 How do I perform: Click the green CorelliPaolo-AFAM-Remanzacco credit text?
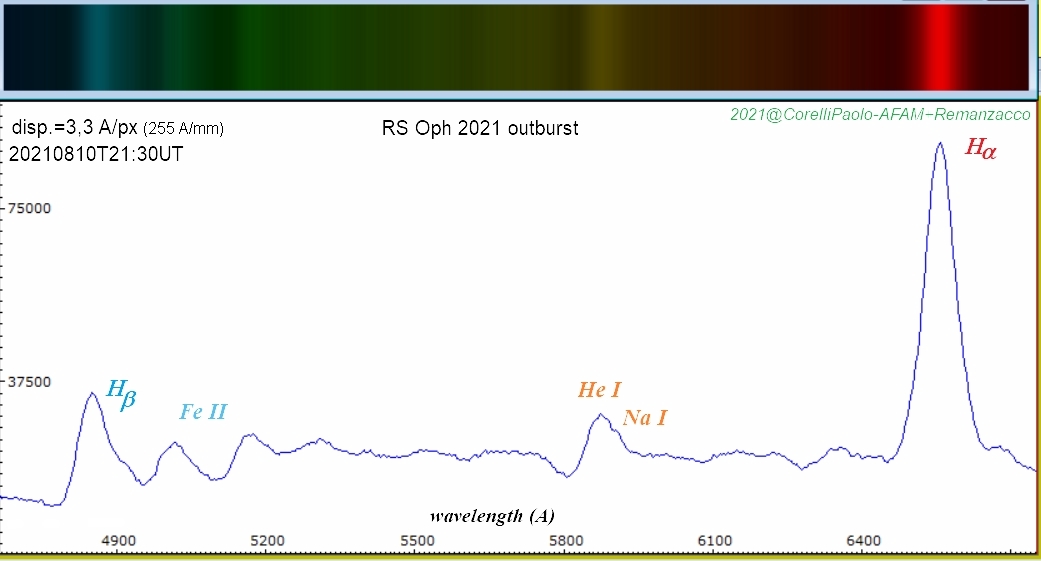pyautogui.click(x=880, y=115)
